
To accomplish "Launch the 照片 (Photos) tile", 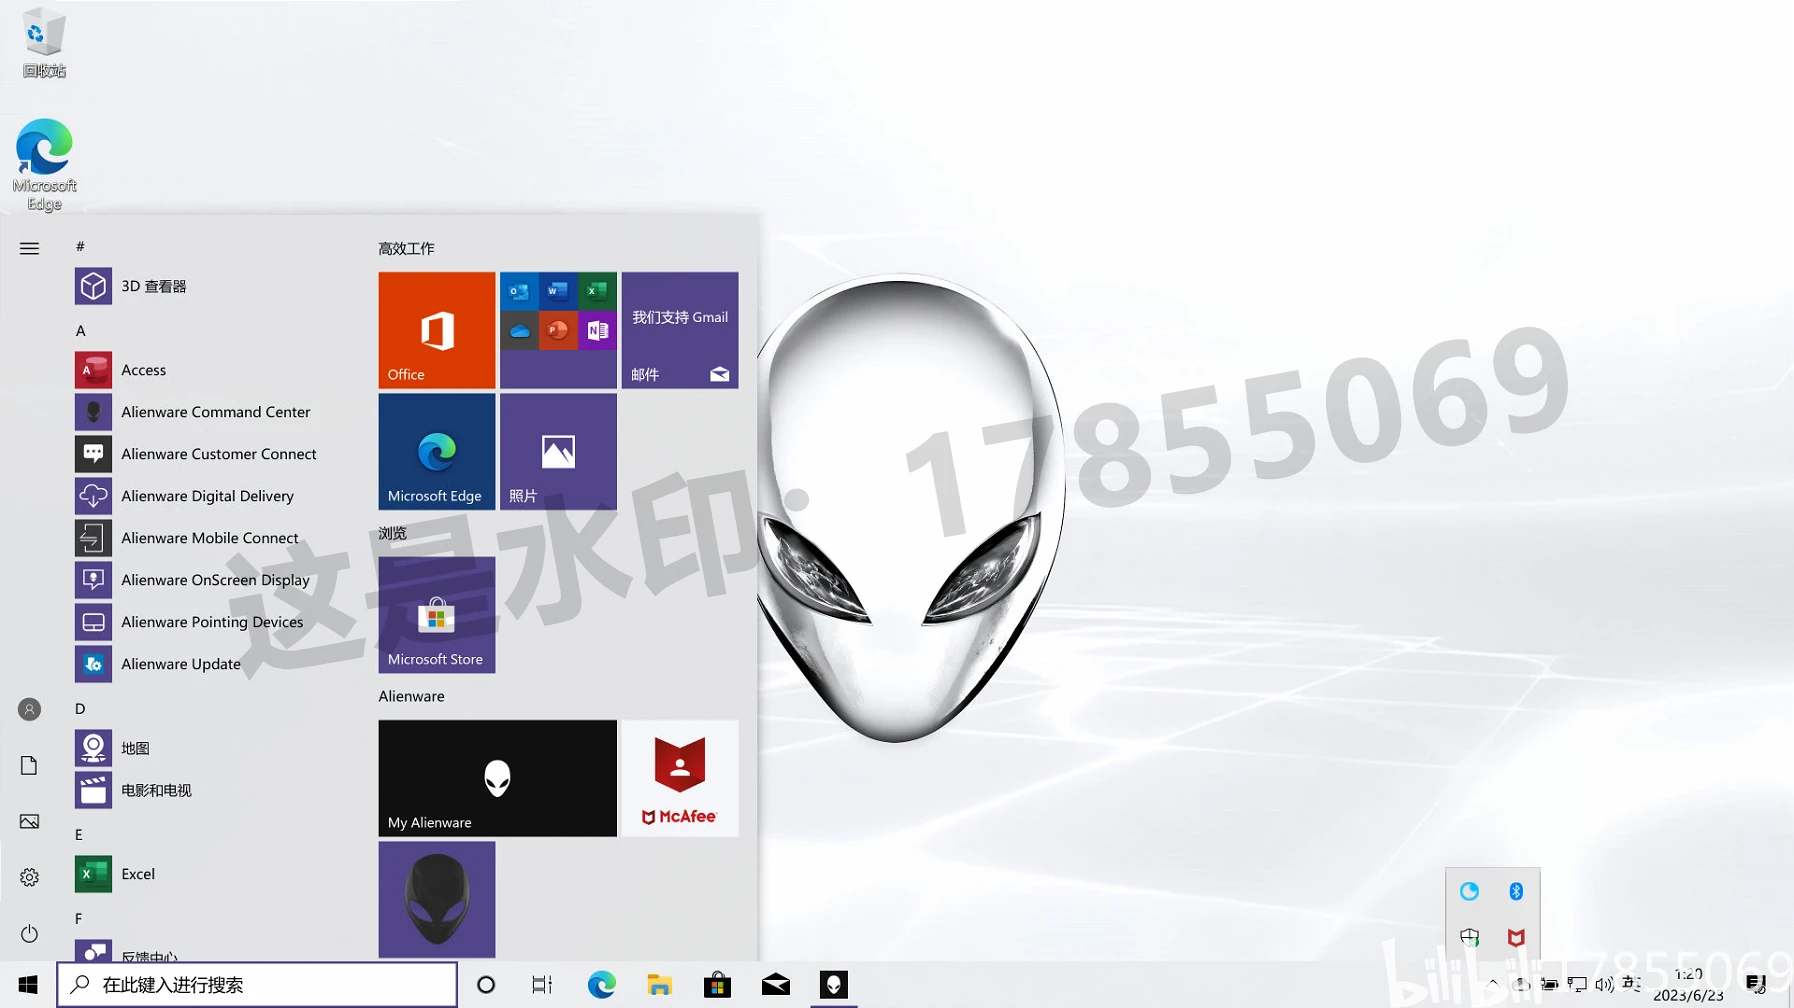I will tap(558, 451).
